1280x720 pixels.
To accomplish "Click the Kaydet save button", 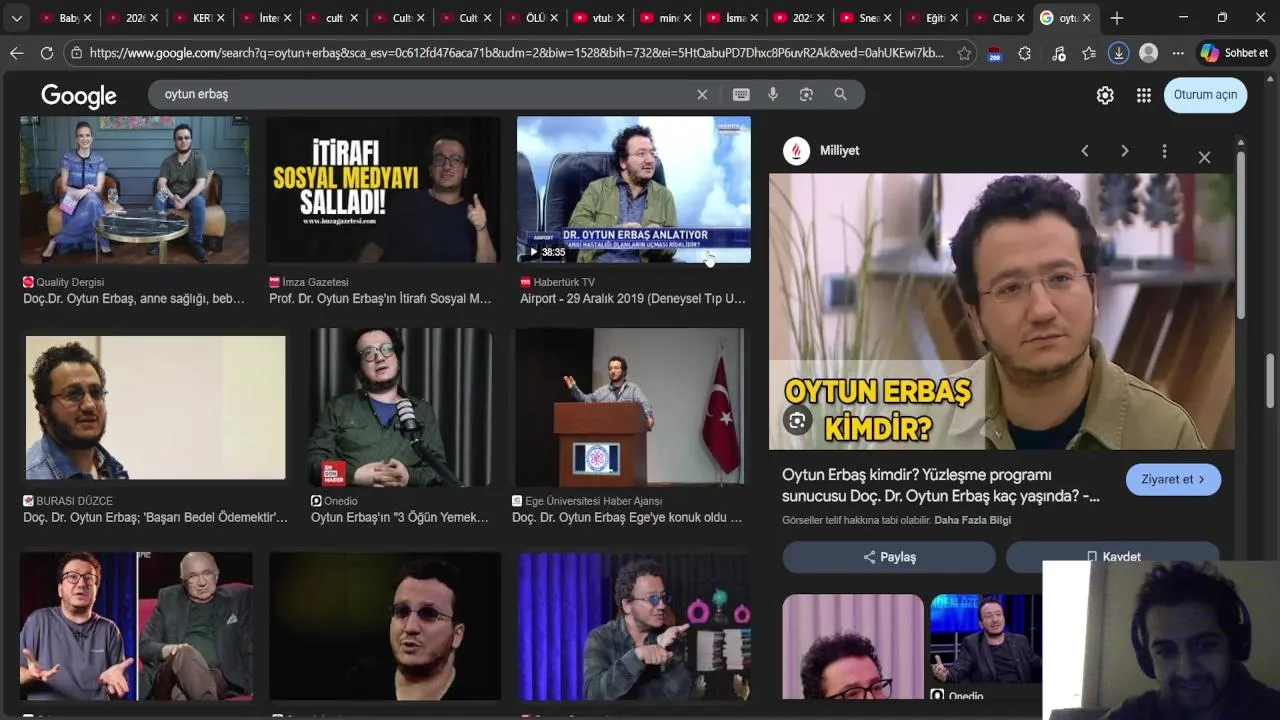I will (x=1113, y=556).
